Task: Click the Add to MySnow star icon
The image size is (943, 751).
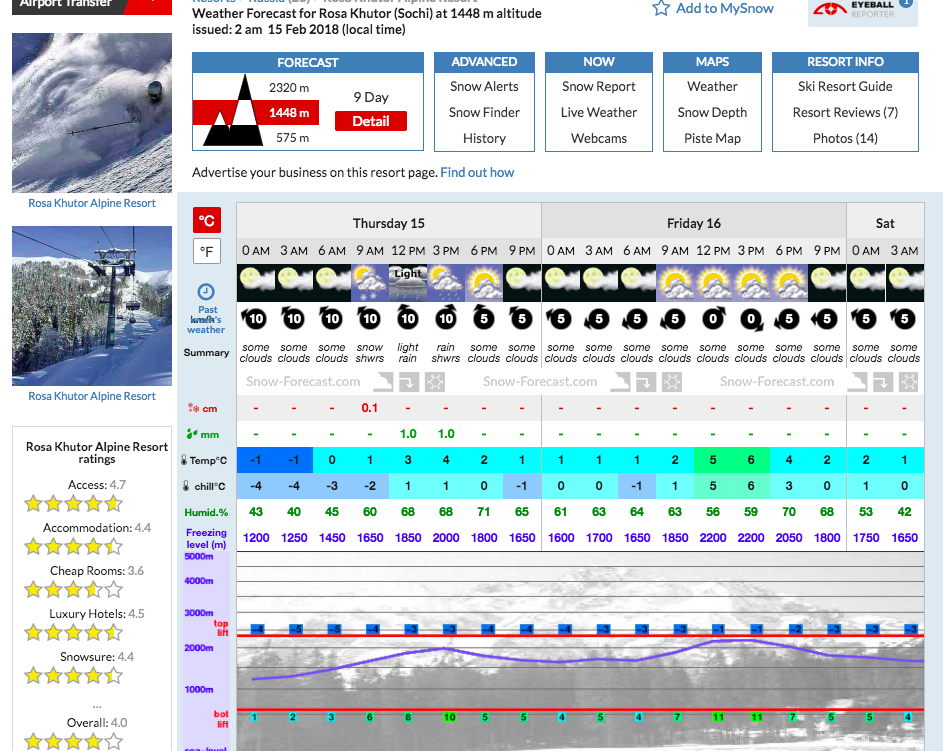Action: click(x=661, y=8)
